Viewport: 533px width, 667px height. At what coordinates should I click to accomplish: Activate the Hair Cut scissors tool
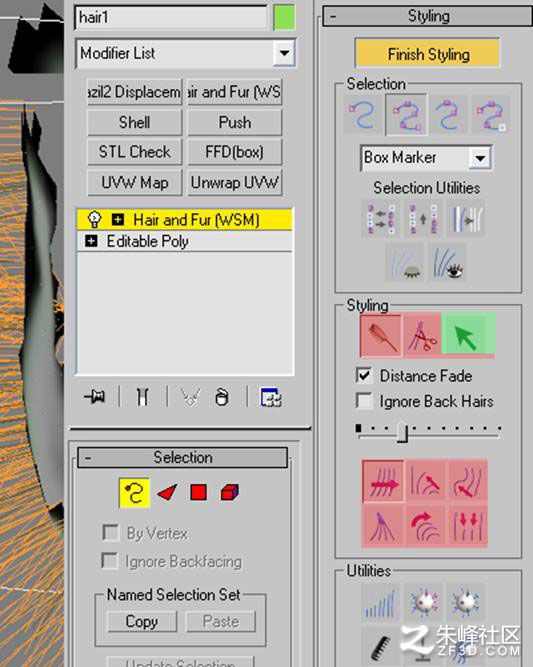point(422,336)
